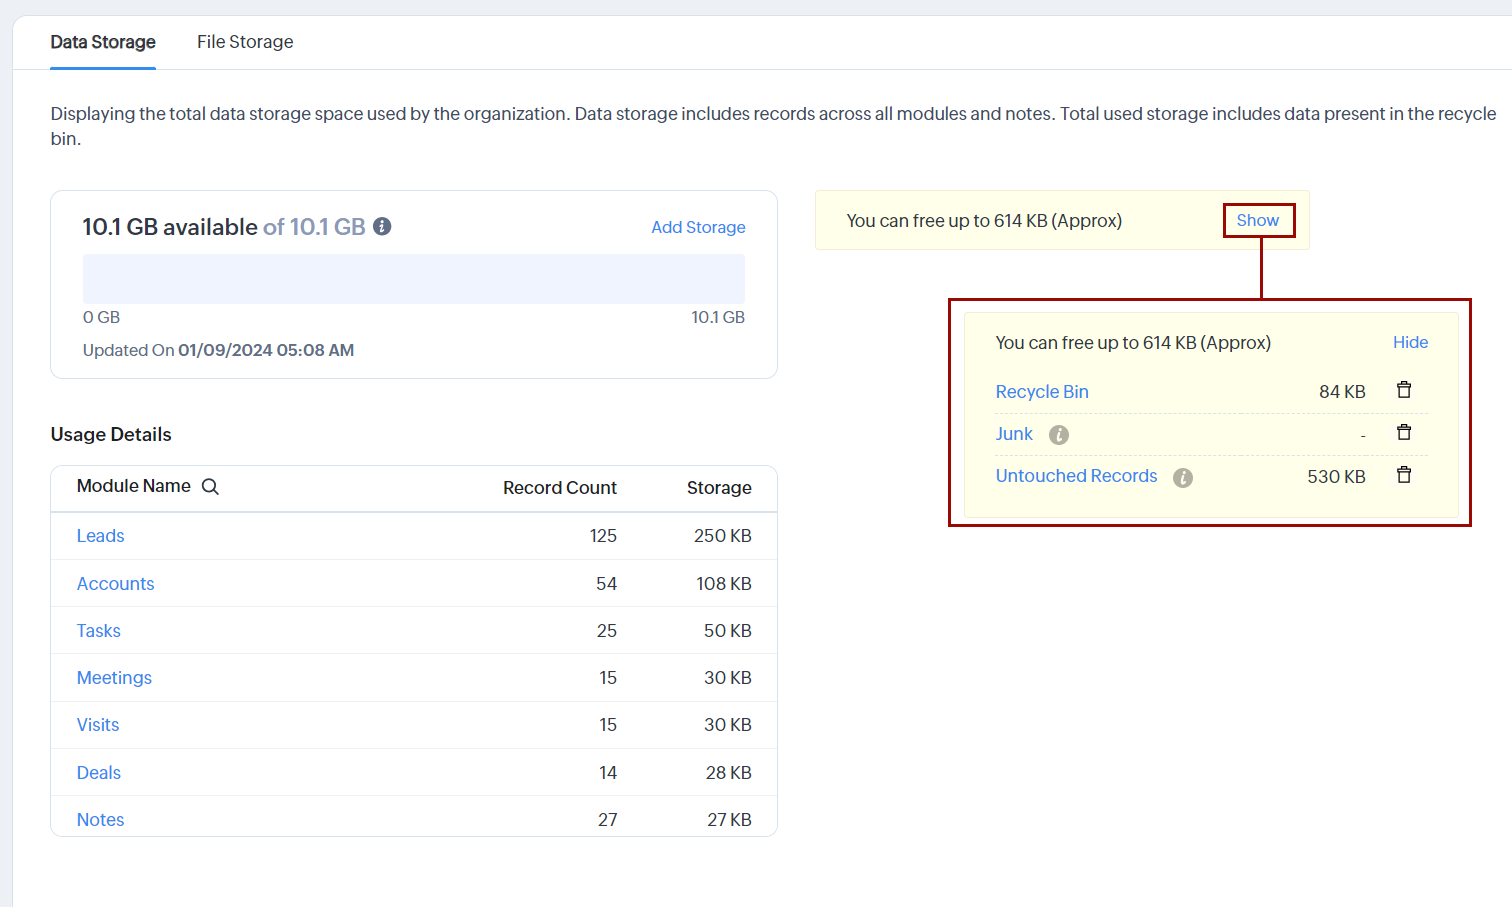Click the storage usage progress bar
This screenshot has height=907, width=1512.
[414, 279]
